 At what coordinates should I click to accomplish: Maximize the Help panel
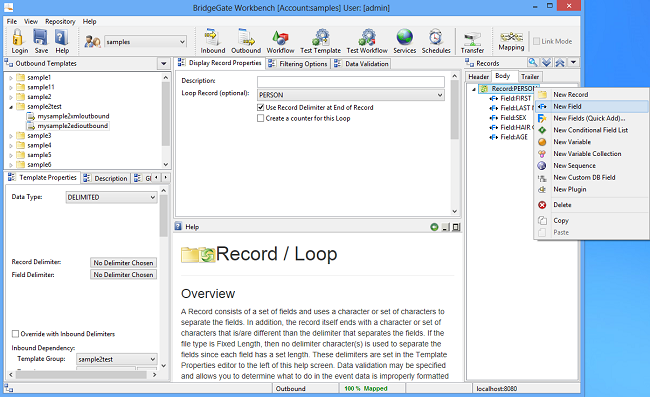[x=456, y=227]
